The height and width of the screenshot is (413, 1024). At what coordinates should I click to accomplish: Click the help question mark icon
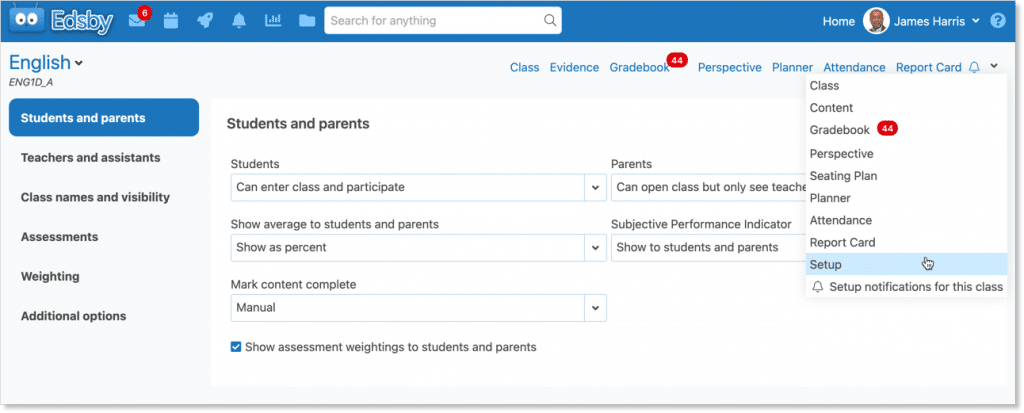point(997,21)
